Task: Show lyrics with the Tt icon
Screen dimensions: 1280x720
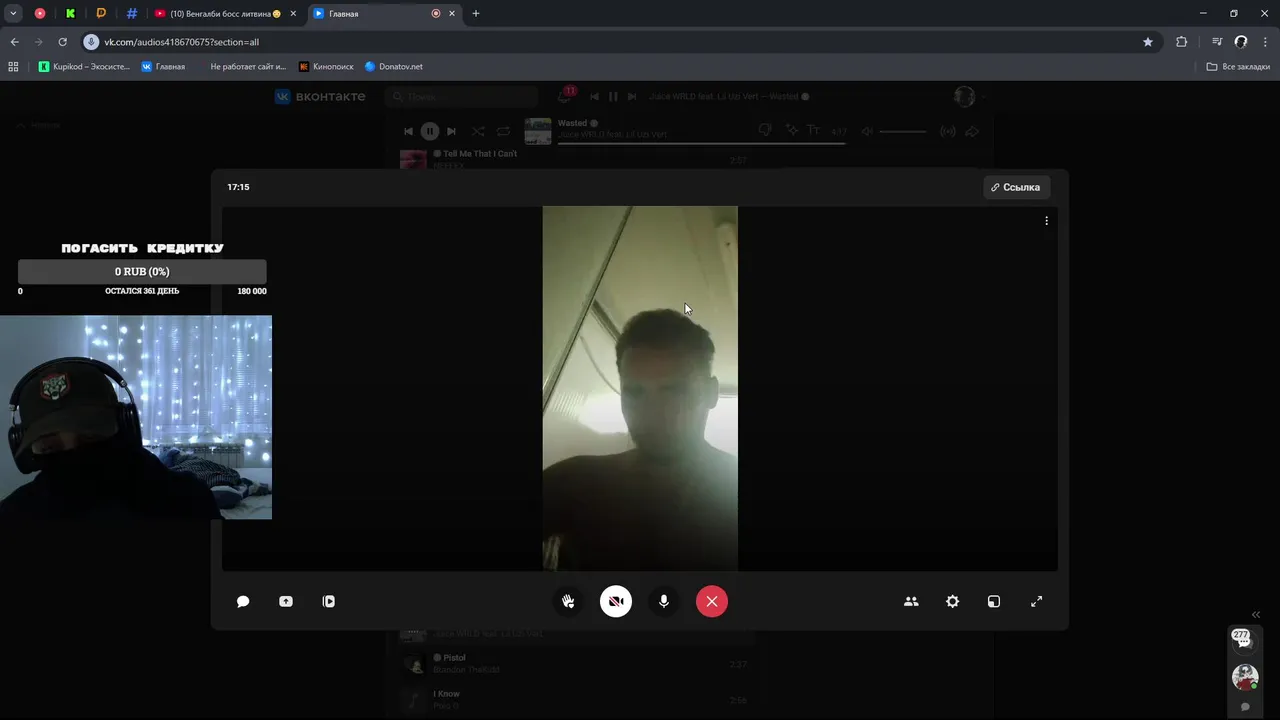Action: pos(813,130)
